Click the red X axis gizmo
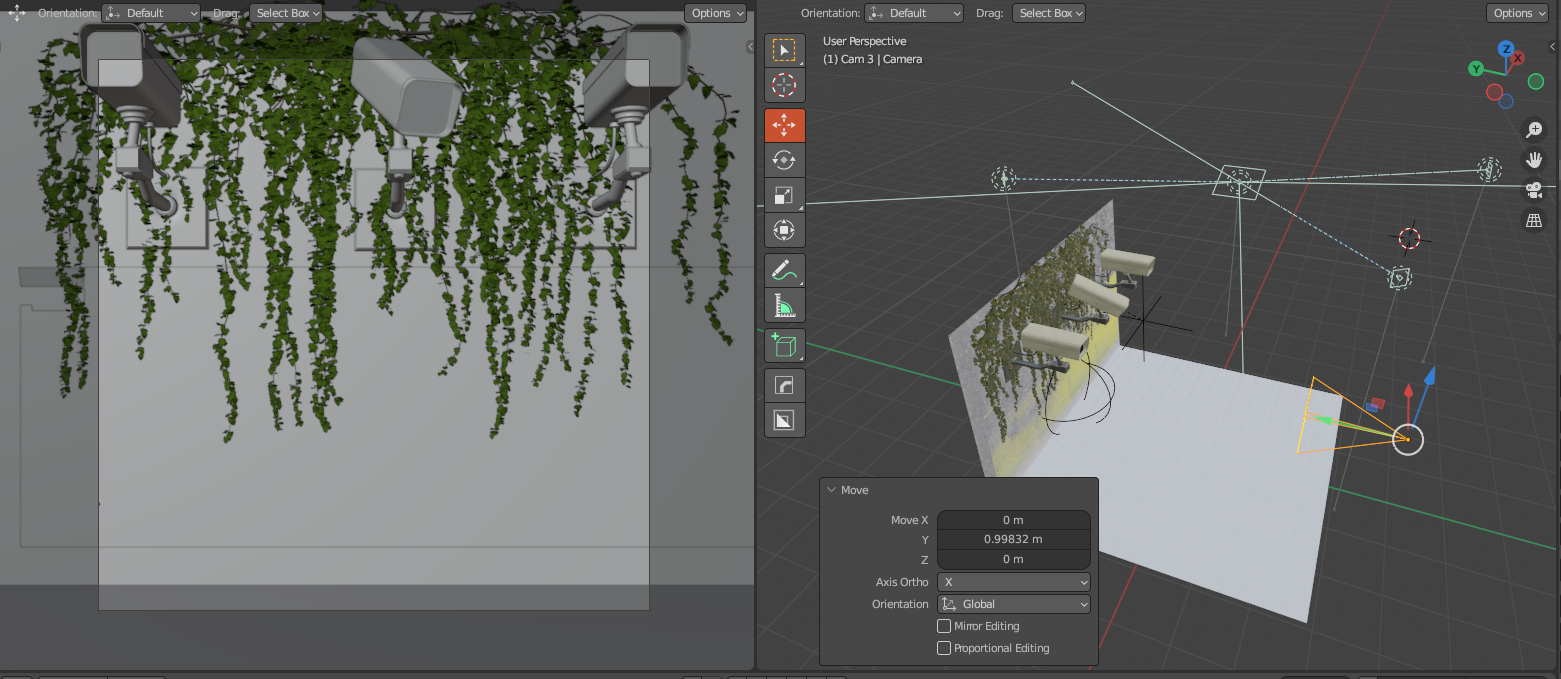This screenshot has width=1561, height=679. pos(1518,58)
